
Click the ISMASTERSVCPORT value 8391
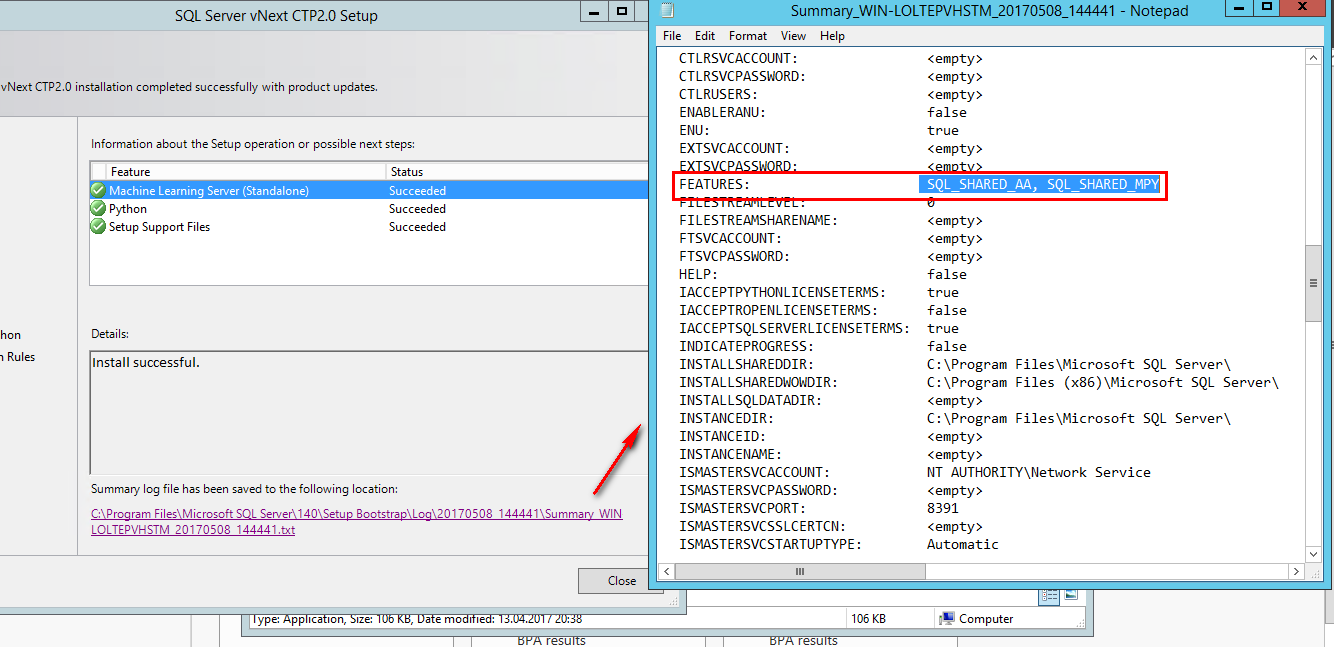click(x=943, y=508)
